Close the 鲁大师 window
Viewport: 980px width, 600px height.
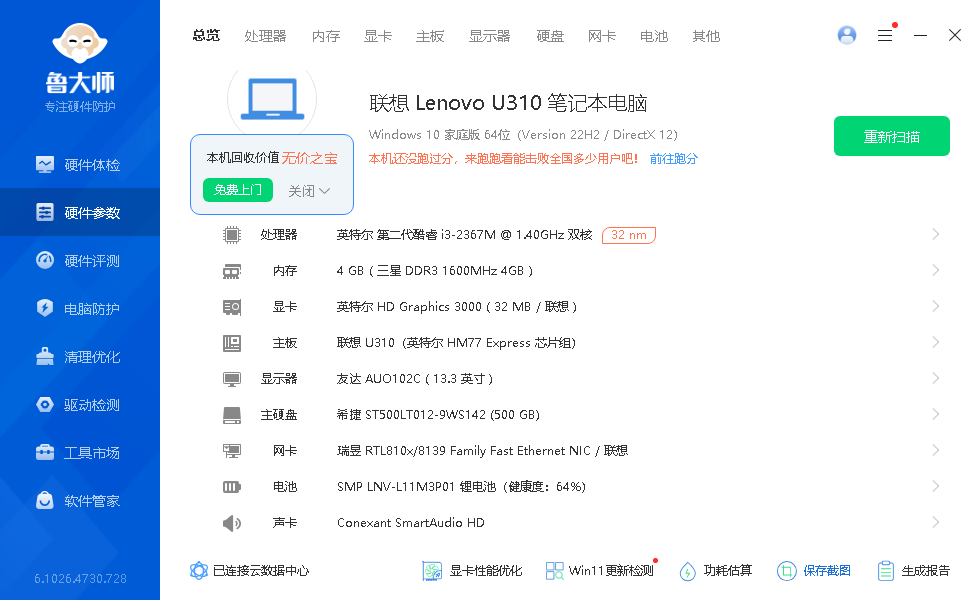point(954,36)
